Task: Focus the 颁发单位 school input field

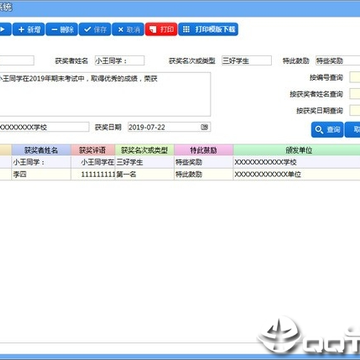Action: tap(44, 127)
